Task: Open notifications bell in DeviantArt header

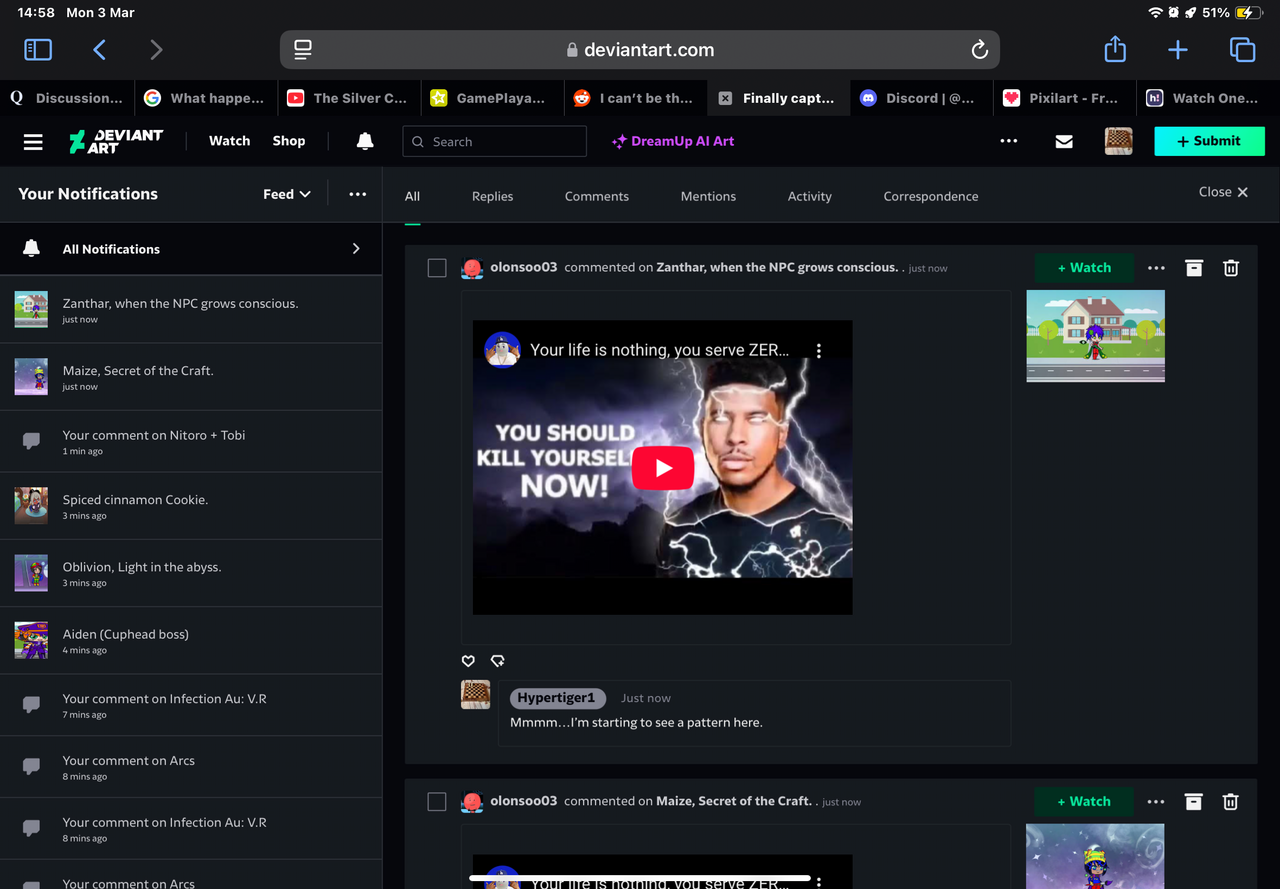Action: coord(365,141)
